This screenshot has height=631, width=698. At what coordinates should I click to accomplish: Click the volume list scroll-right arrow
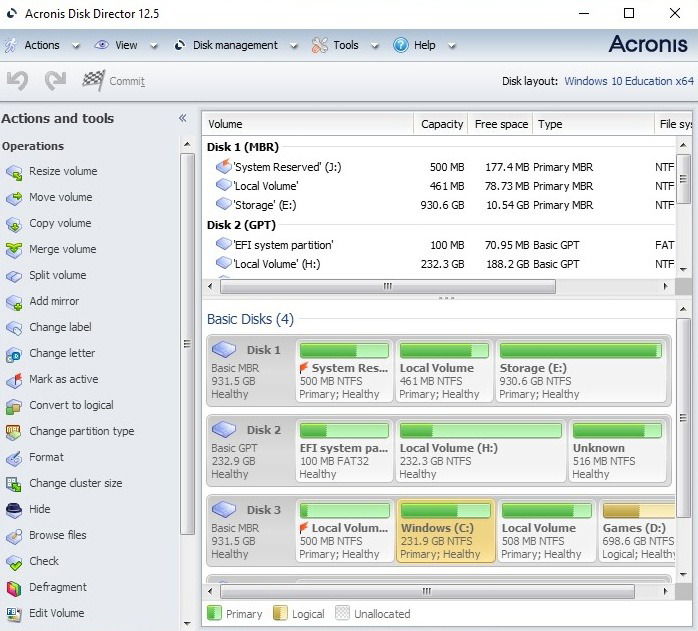[666, 286]
